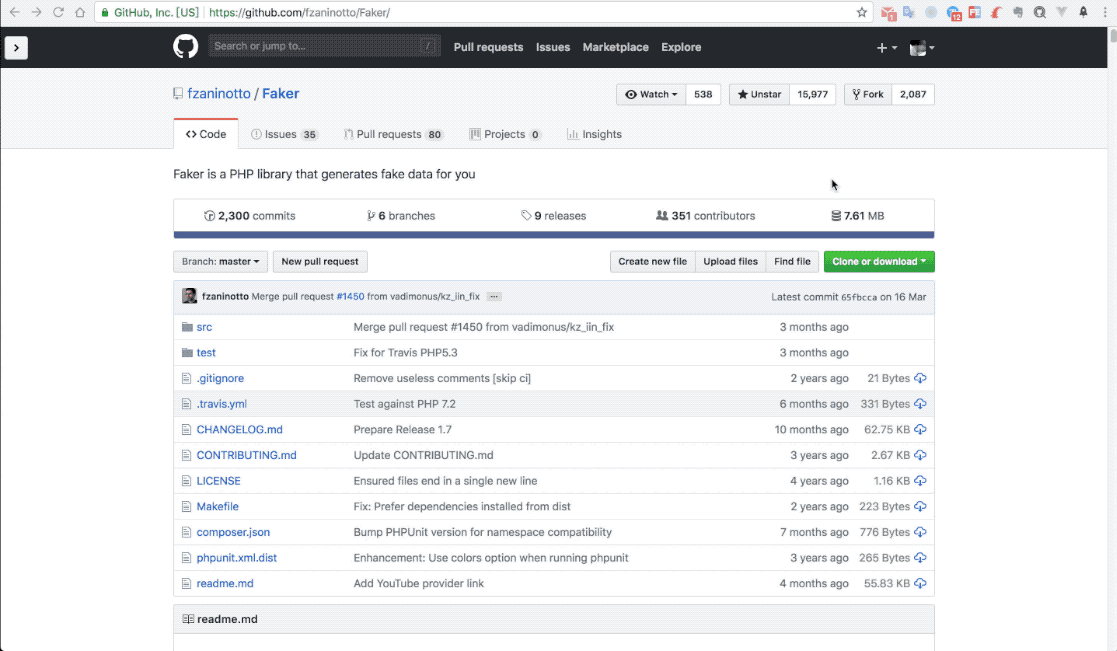
Task: Focus the Search or jump to field
Action: coord(324,46)
